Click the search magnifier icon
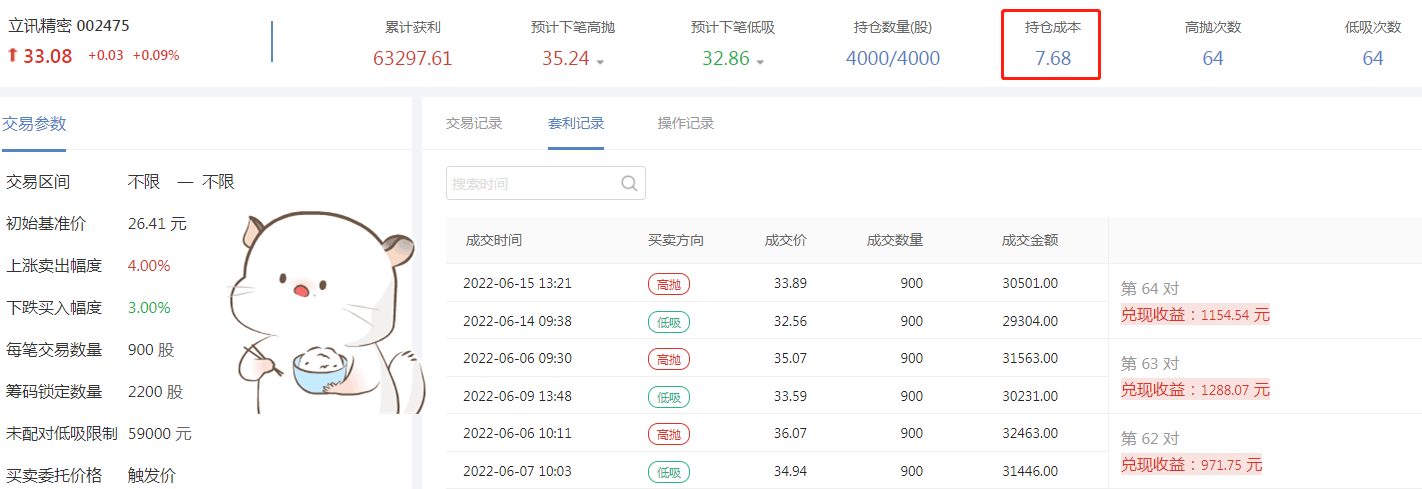 click(629, 183)
